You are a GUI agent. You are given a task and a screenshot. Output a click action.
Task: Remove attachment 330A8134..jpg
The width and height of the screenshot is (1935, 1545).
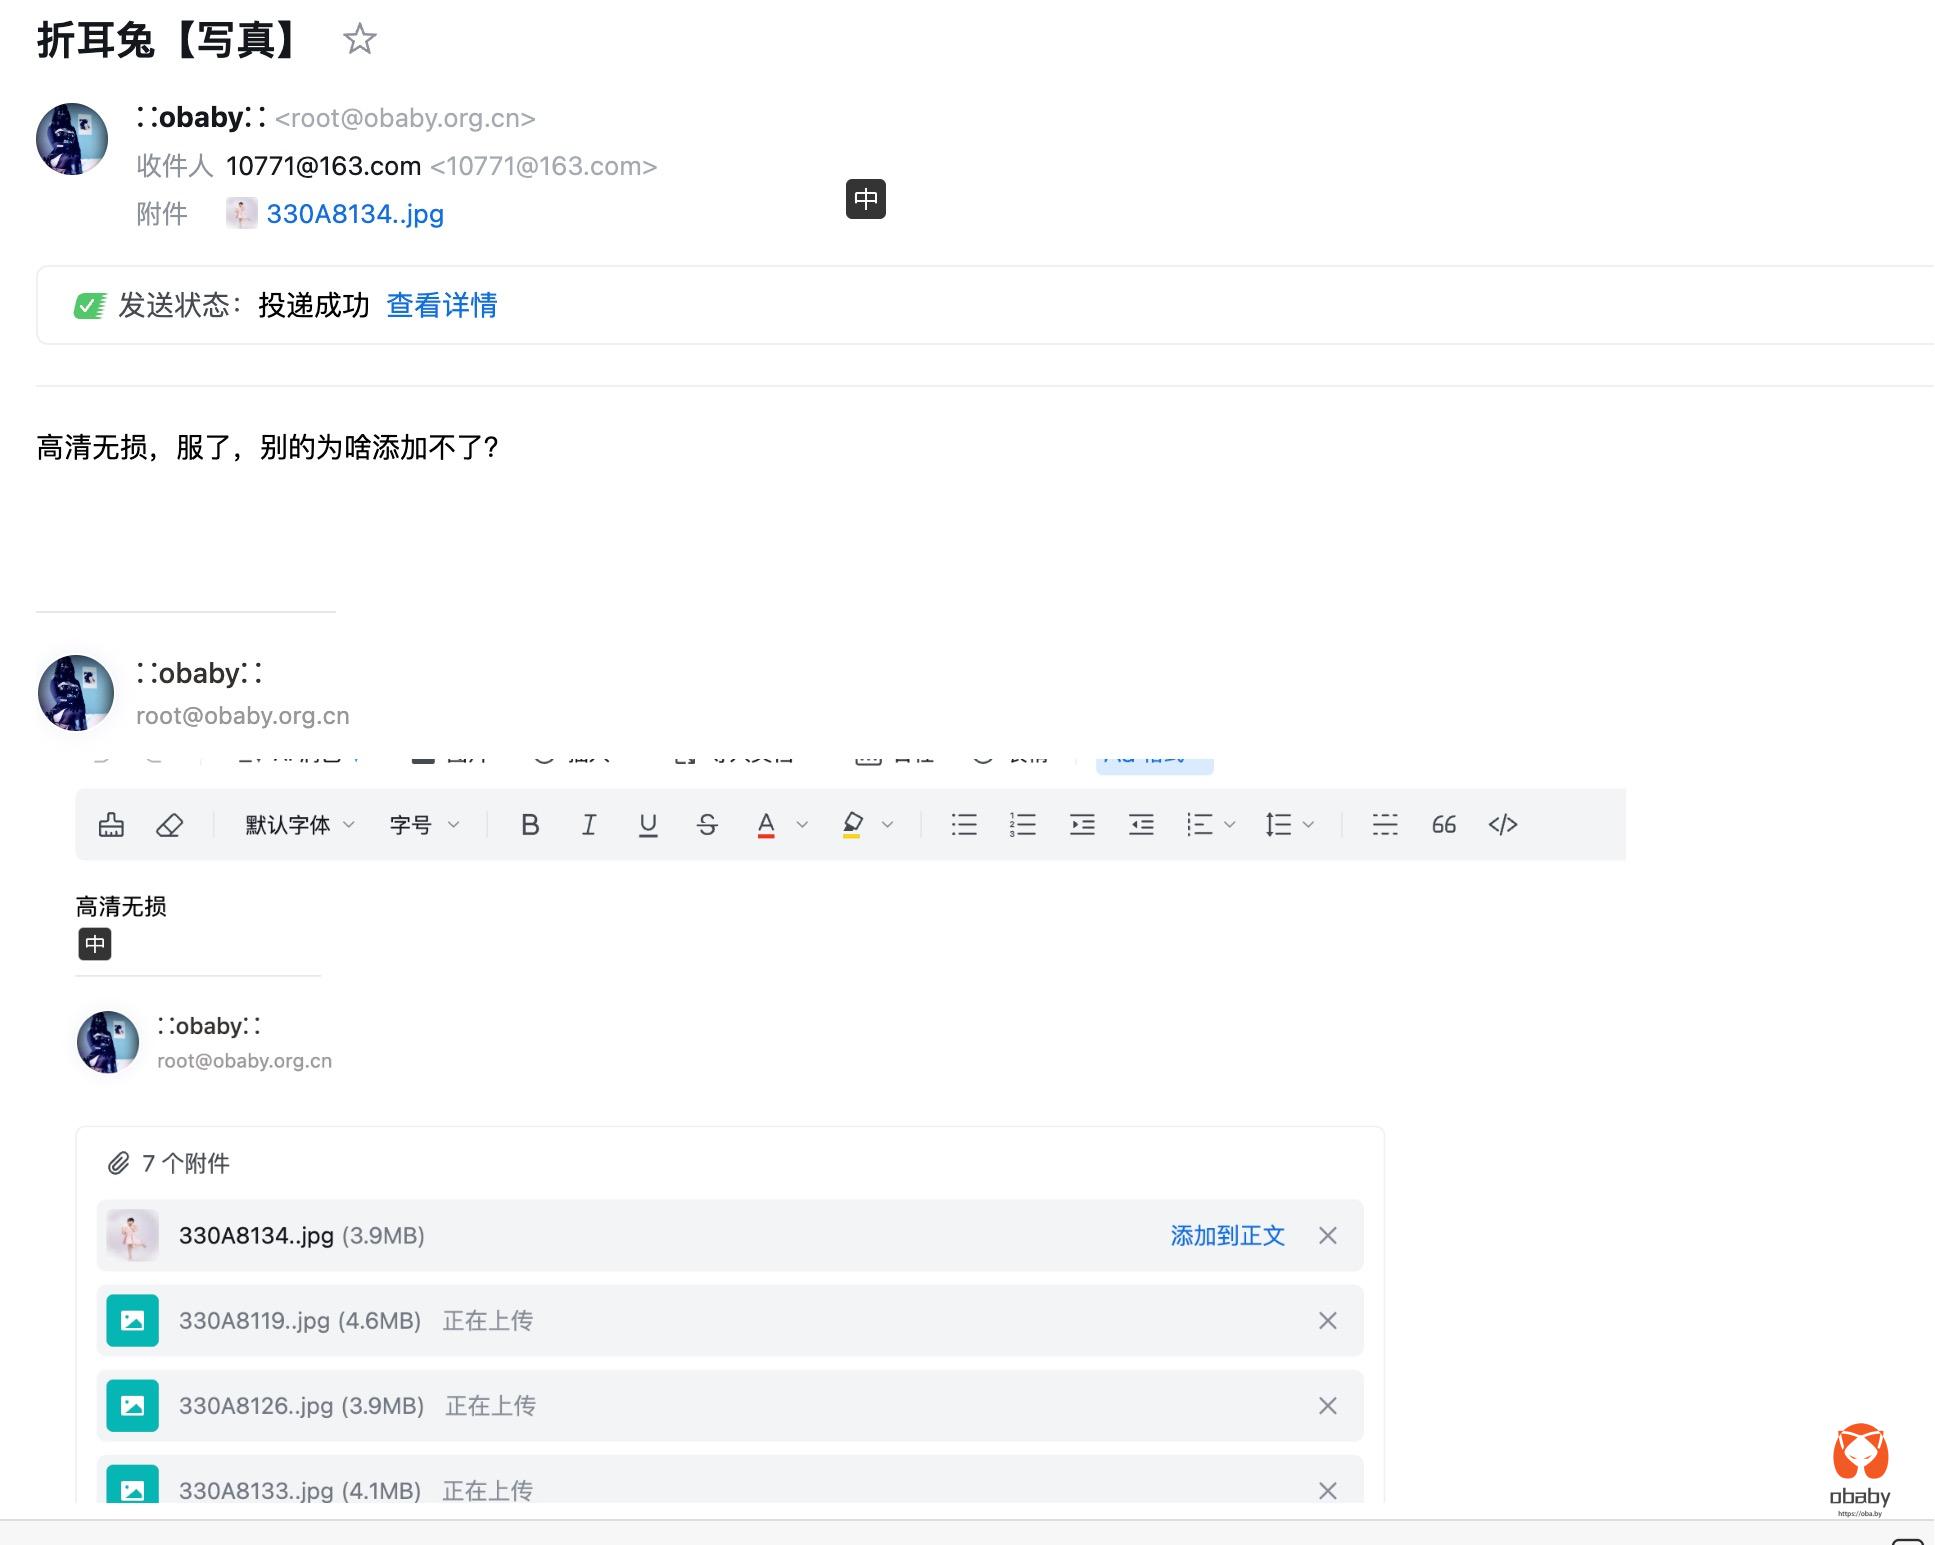[1328, 1236]
